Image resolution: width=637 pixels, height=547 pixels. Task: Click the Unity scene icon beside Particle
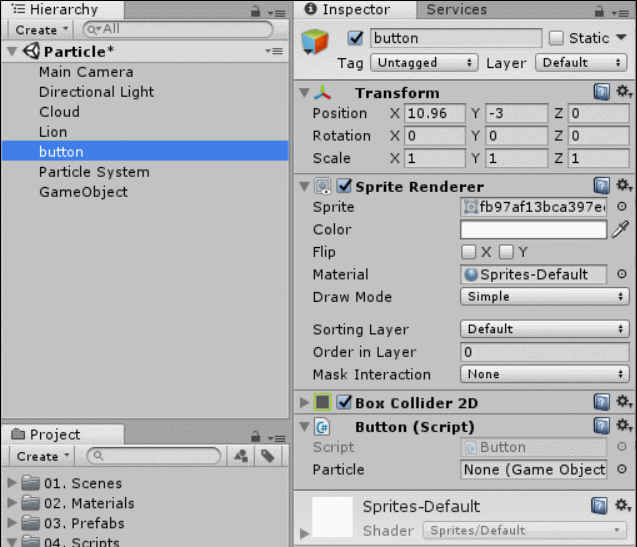31,51
